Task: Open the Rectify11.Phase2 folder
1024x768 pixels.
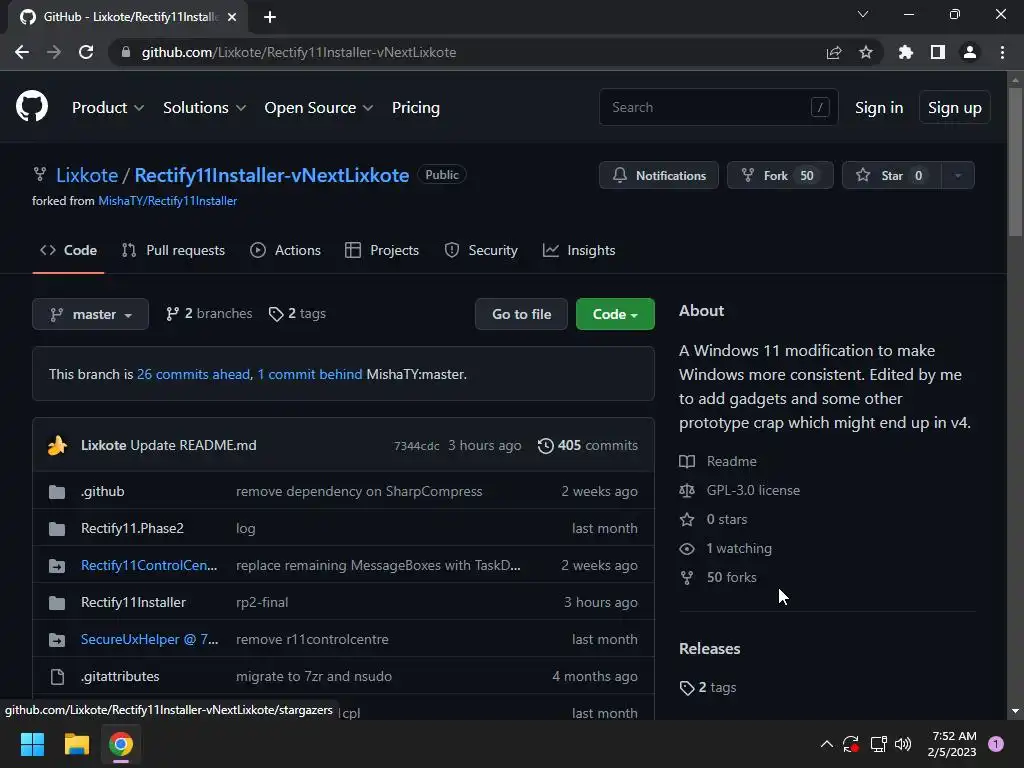Action: [x=132, y=528]
